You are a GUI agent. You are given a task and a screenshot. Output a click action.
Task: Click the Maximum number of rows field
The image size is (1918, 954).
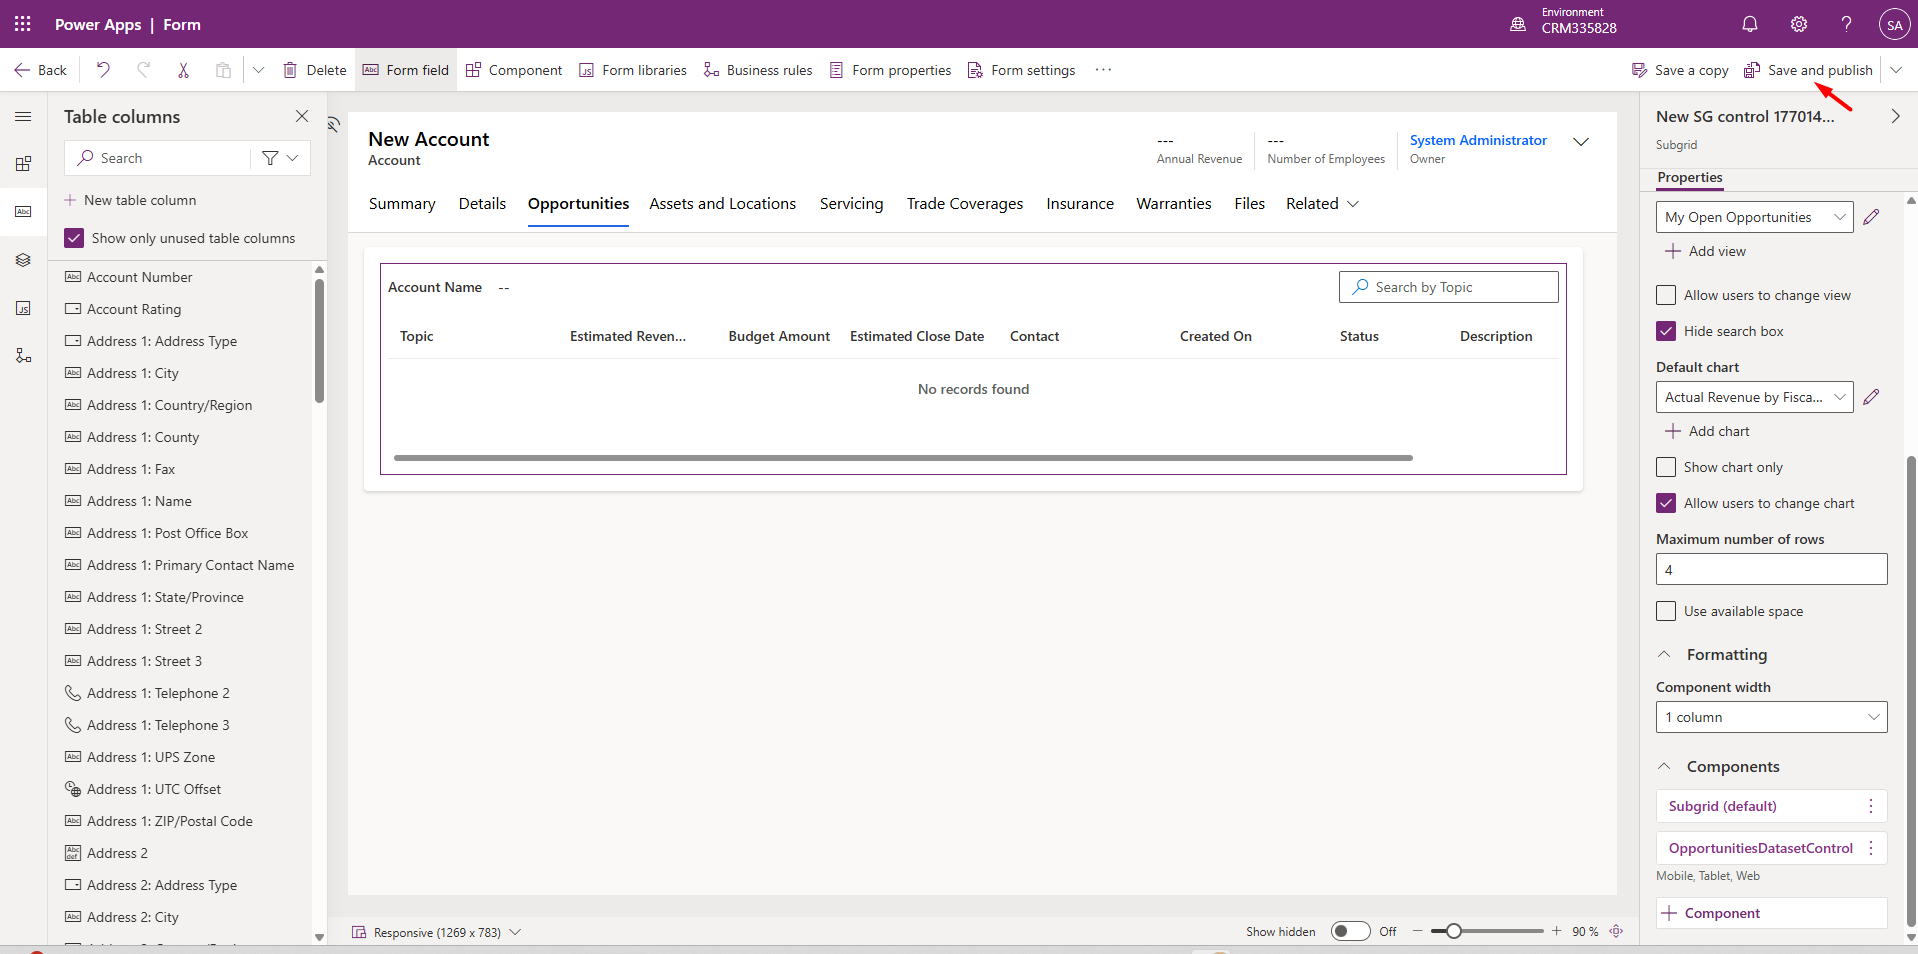click(1771, 569)
